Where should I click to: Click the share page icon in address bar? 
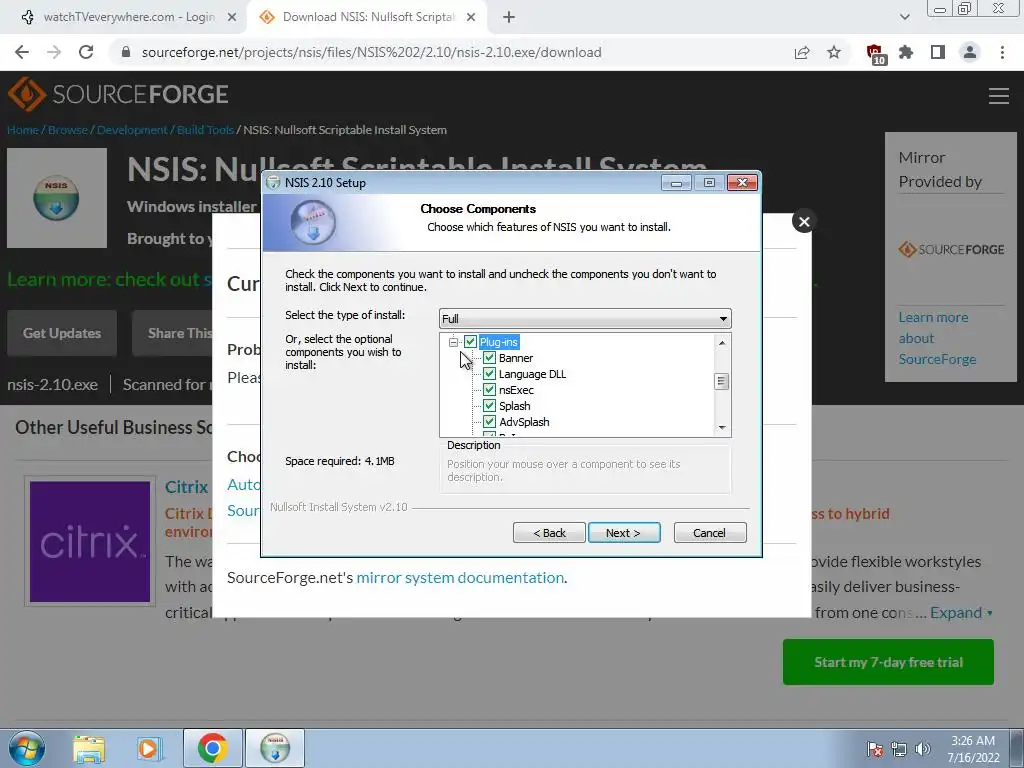[802, 52]
